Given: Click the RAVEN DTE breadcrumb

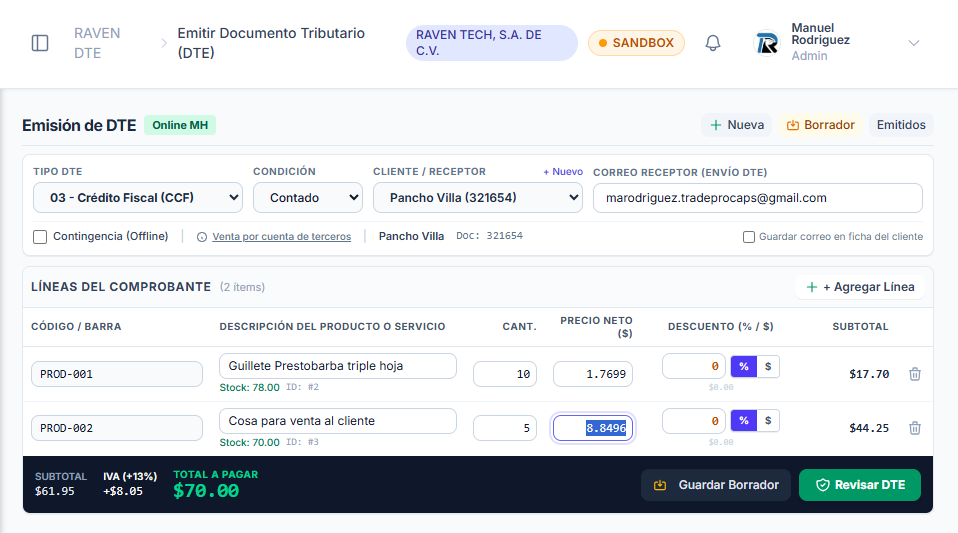Looking at the screenshot, I should 97,43.
